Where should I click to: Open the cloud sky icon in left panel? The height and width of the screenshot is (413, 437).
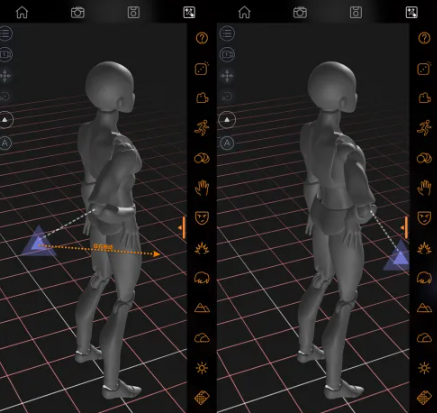click(x=202, y=338)
